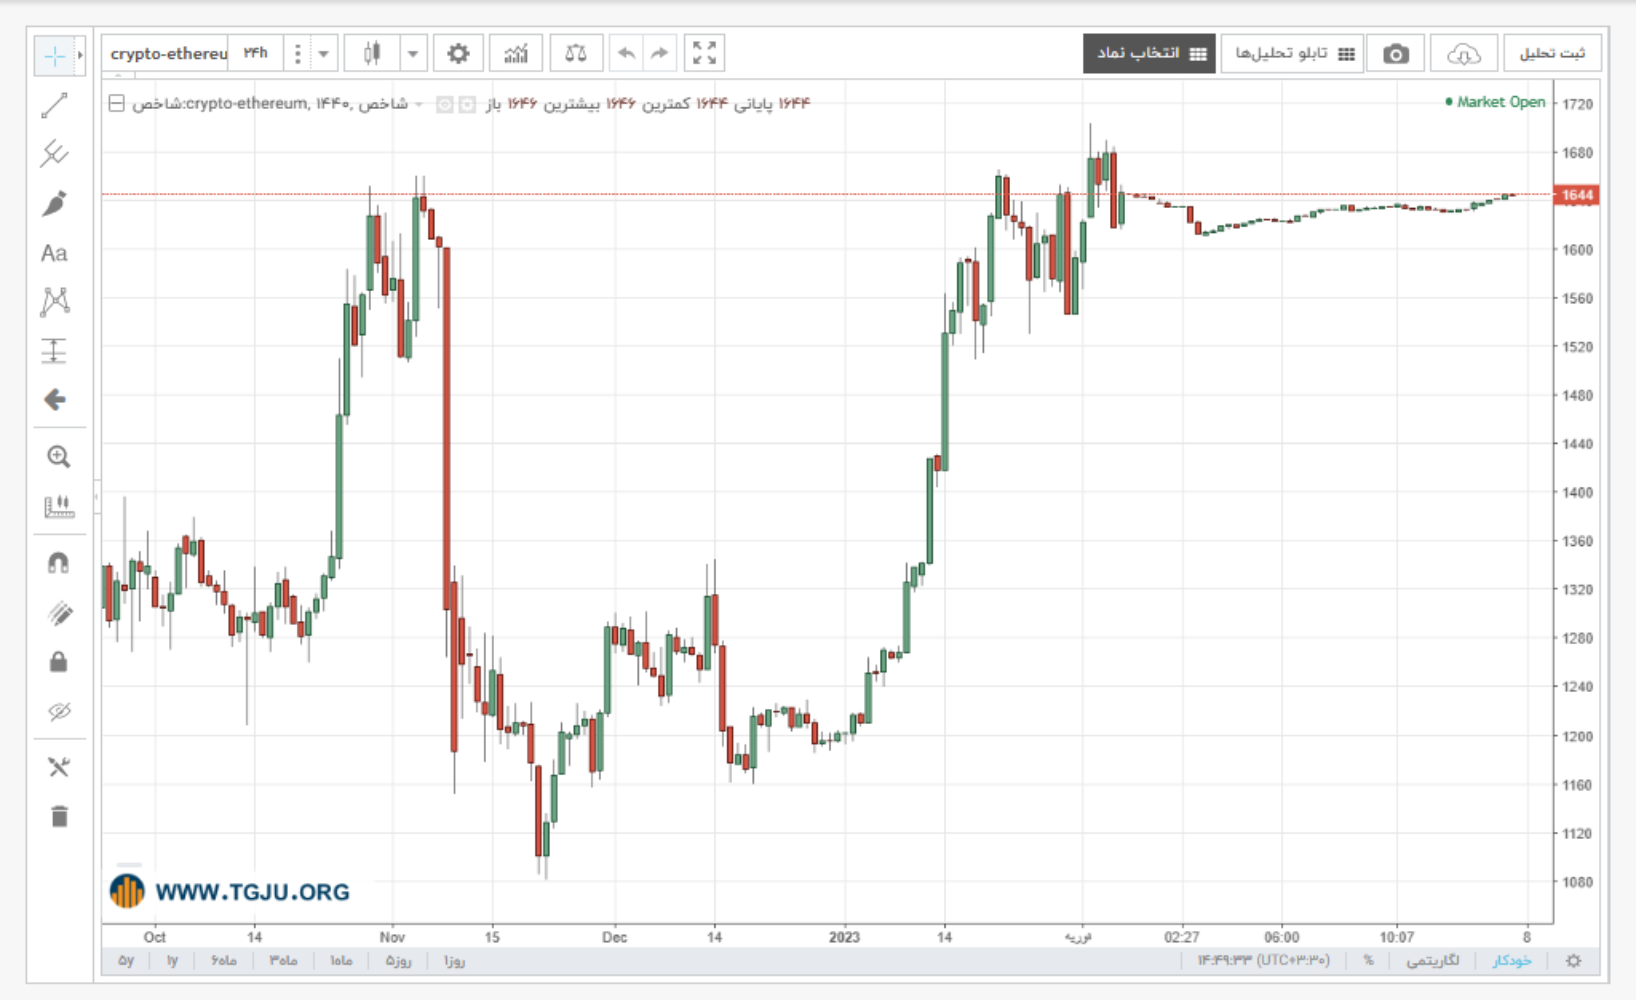Toggle the percent % scale
This screenshot has width=1636, height=1000.
1368,961
